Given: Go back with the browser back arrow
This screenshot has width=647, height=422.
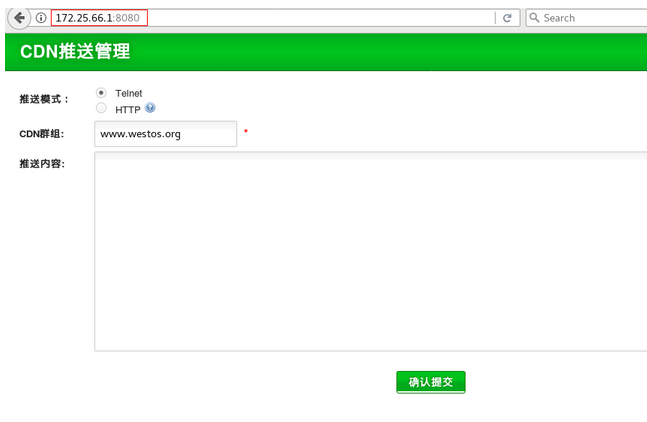Looking at the screenshot, I should coord(19,18).
